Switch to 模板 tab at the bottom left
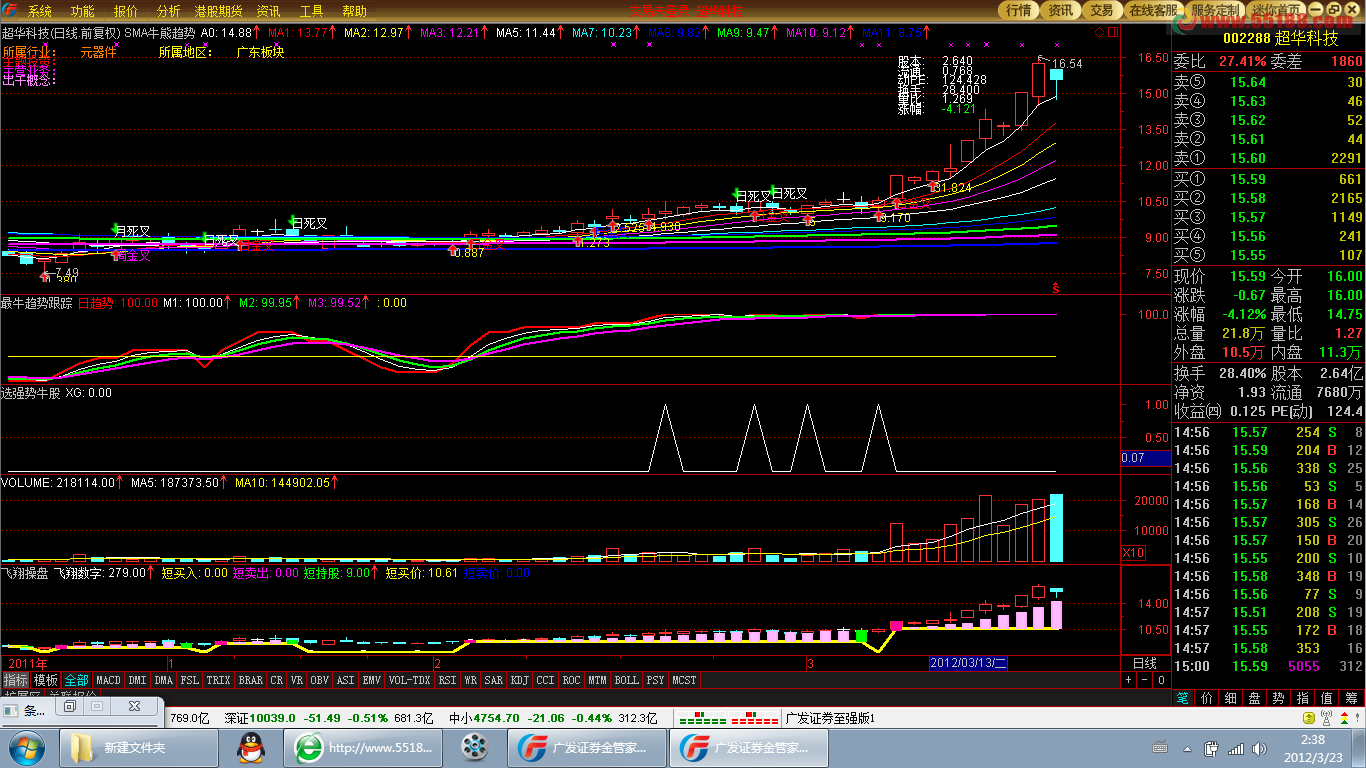The width and height of the screenshot is (1366, 768). (x=46, y=680)
